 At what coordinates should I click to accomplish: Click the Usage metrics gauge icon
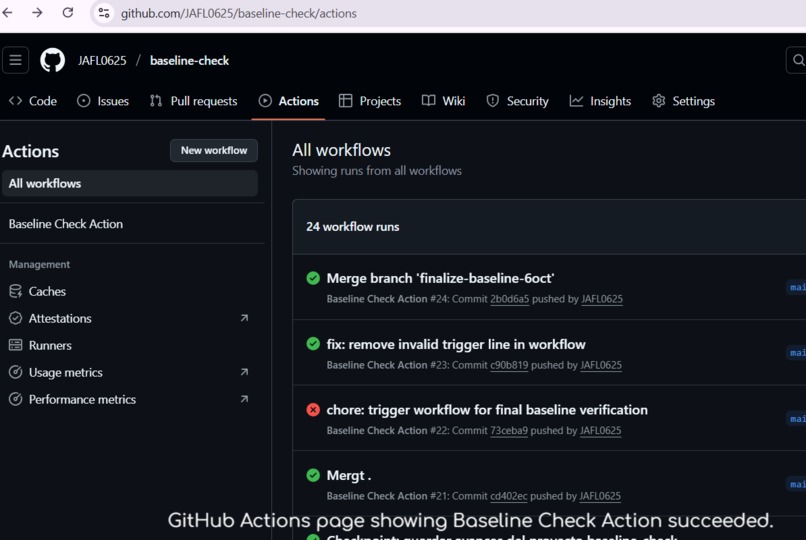click(x=15, y=372)
